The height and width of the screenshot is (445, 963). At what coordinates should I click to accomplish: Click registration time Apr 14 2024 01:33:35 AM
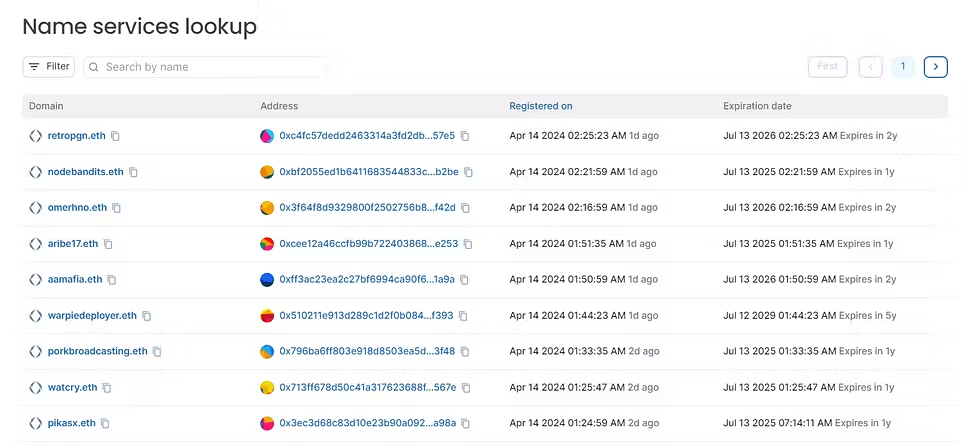coord(567,352)
